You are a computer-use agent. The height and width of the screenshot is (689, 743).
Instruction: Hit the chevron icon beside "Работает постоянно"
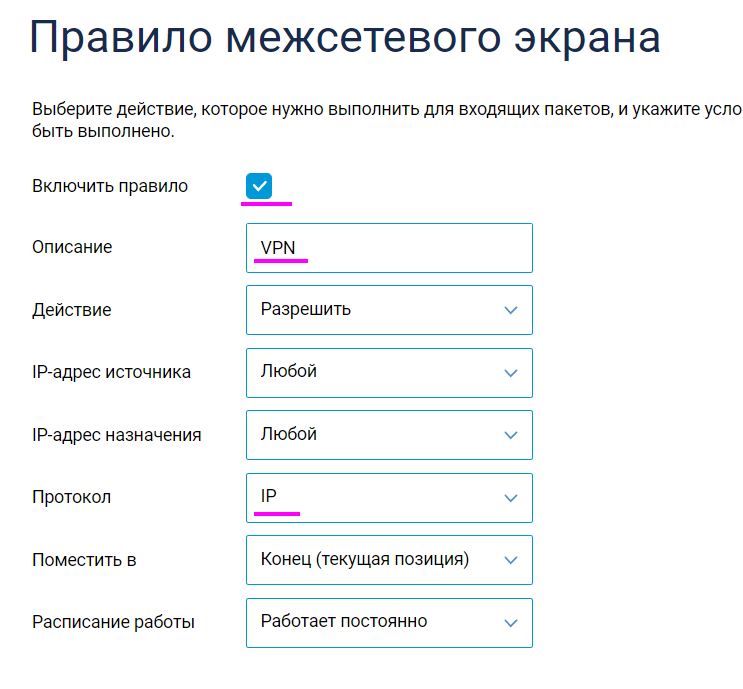[511, 623]
